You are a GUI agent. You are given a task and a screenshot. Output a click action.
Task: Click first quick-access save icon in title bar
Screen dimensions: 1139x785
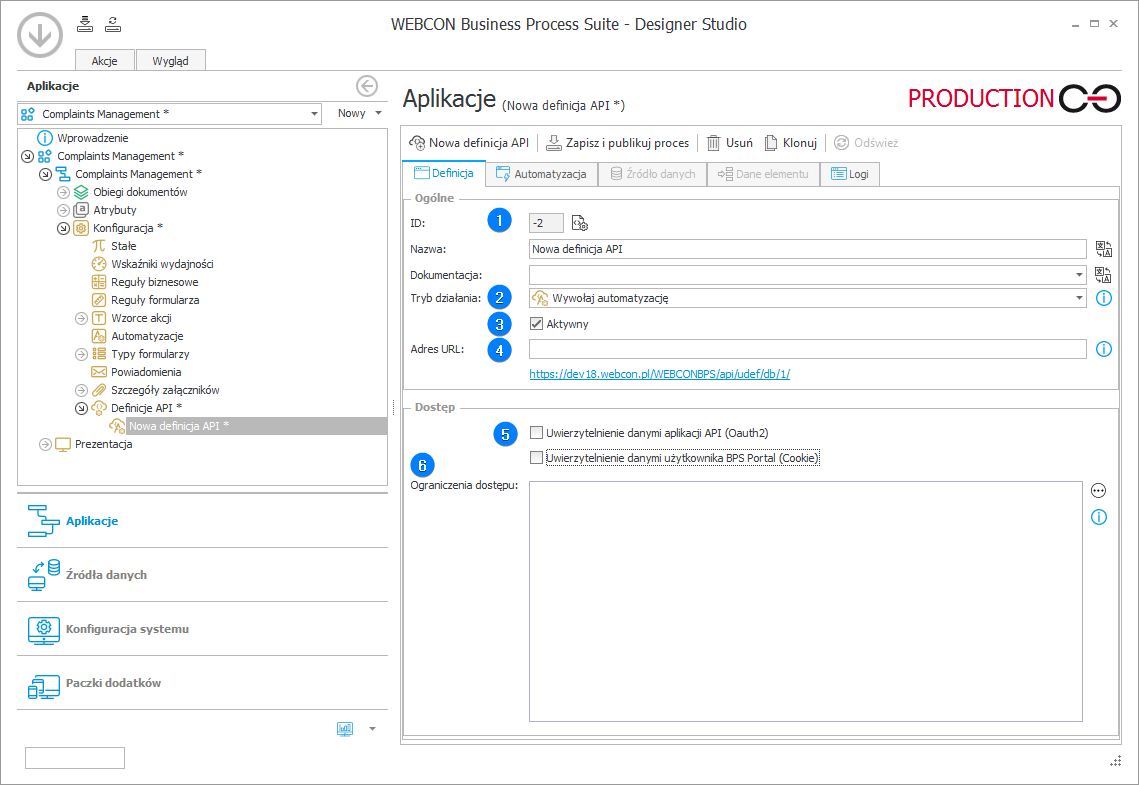click(85, 24)
